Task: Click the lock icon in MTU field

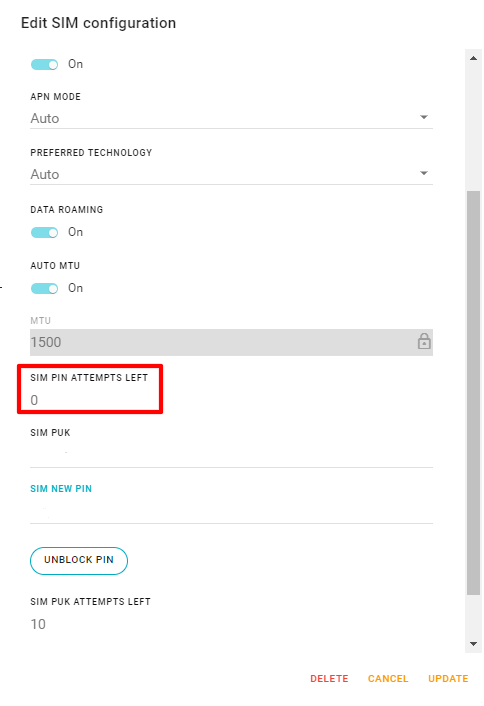Action: (424, 342)
